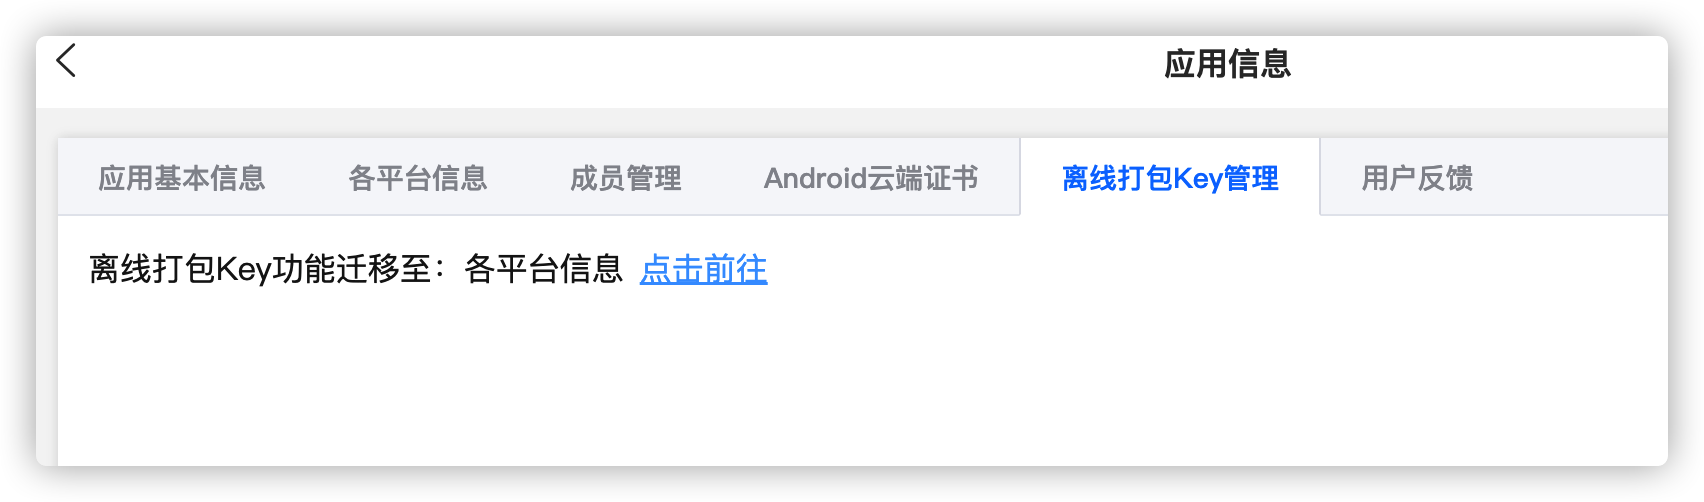Follow the 点击前往 link
The width and height of the screenshot is (1704, 502).
pyautogui.click(x=703, y=269)
